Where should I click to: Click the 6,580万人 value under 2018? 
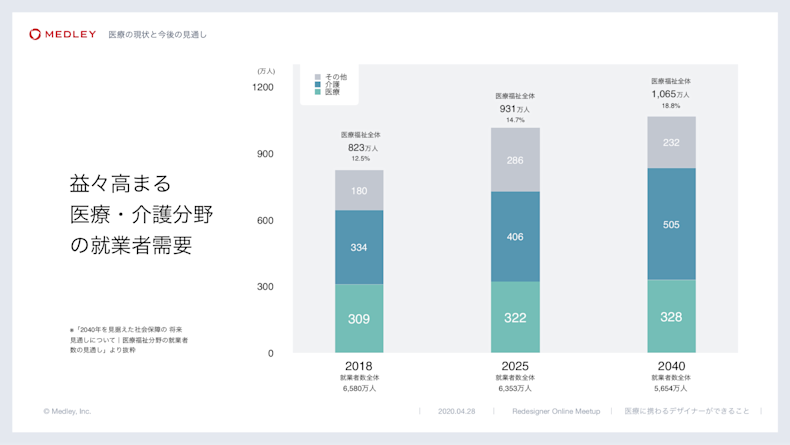(x=359, y=389)
